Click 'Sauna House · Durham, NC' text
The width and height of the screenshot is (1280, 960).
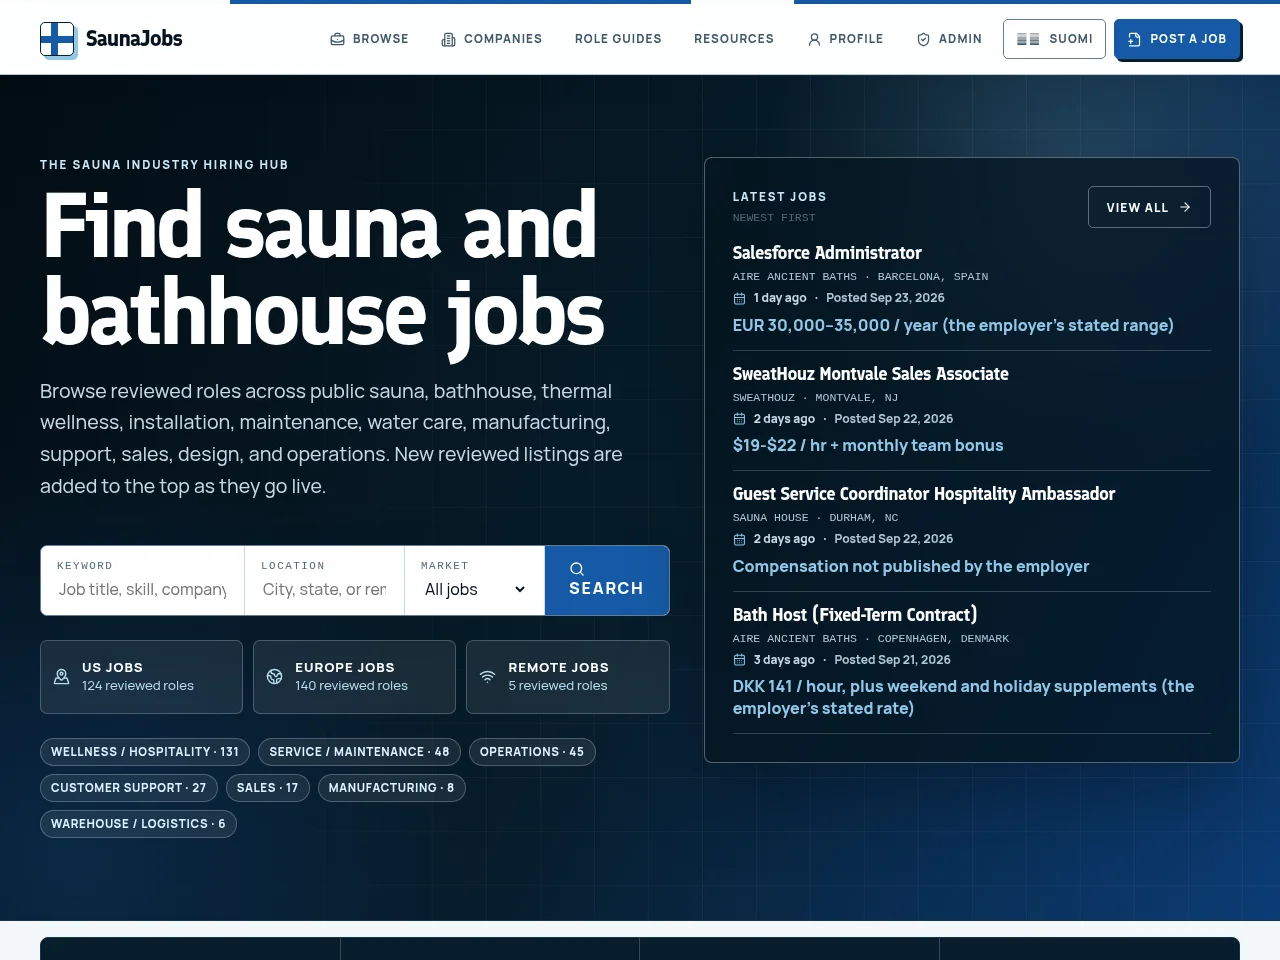(815, 518)
